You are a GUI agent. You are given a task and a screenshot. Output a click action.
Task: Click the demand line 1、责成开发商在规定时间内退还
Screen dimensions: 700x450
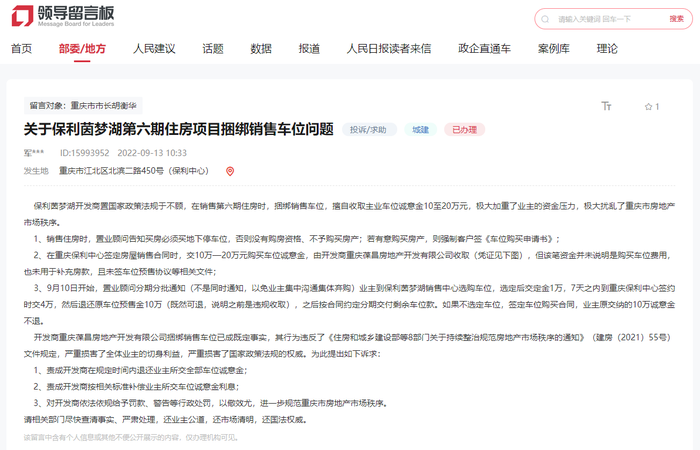coord(140,370)
